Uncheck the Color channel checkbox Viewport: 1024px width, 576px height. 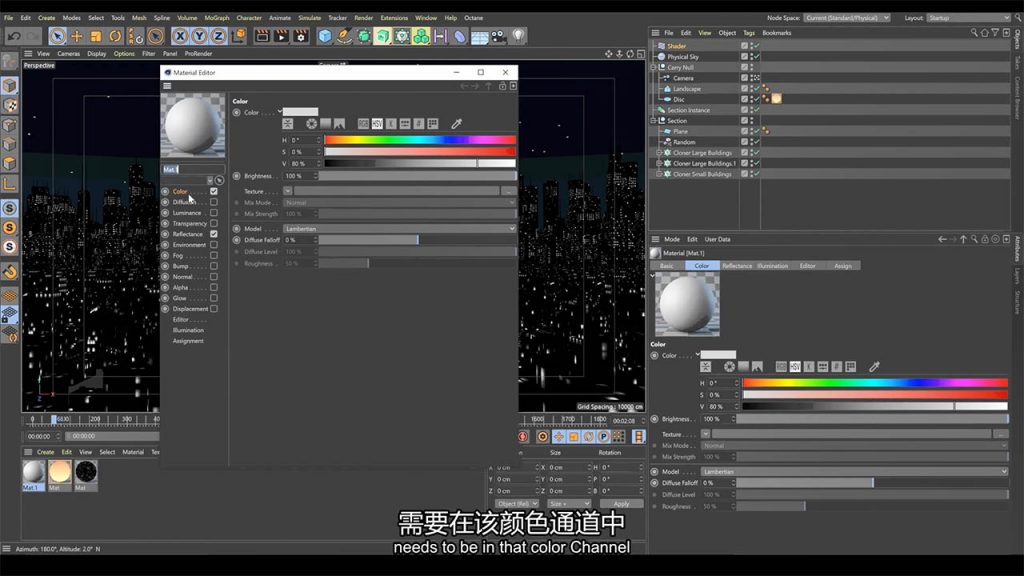[x=214, y=191]
